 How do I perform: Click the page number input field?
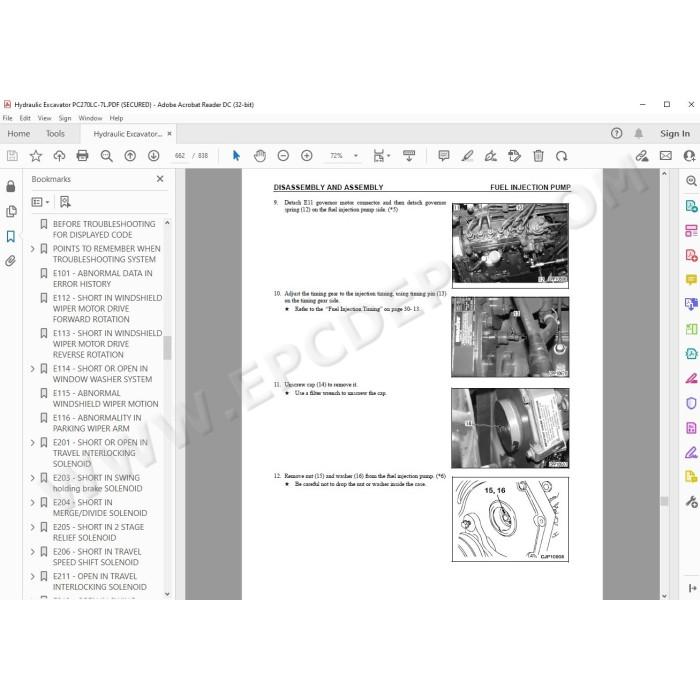[x=180, y=156]
